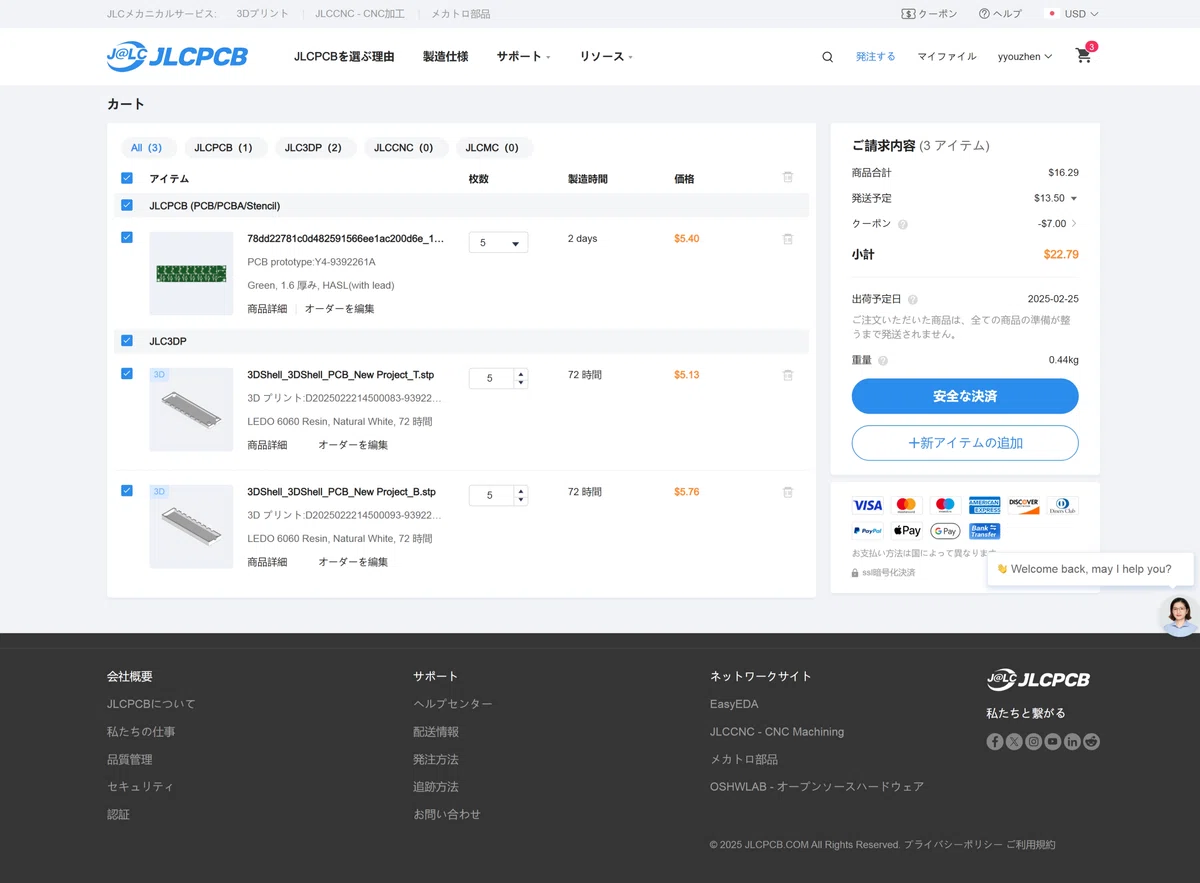Click the Google Pay payment icon
Image resolution: width=1200 pixels, height=883 pixels.
pyautogui.click(x=945, y=531)
